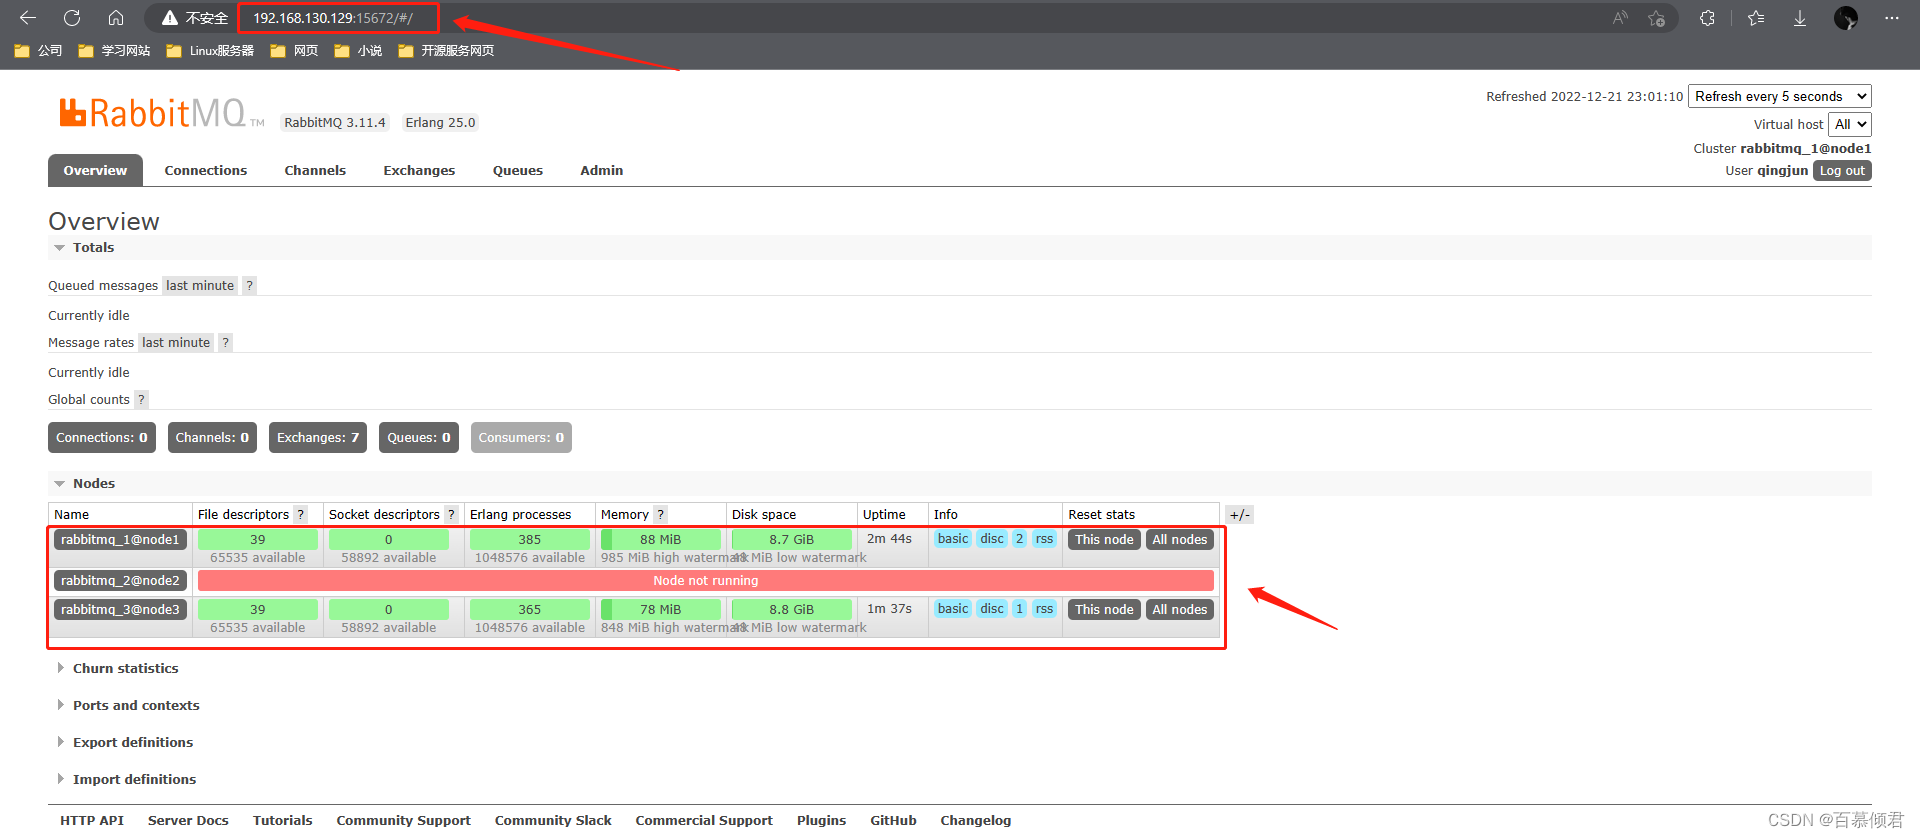Open the 网页 bookmarks folder
This screenshot has height=838, width=1920.
point(294,51)
